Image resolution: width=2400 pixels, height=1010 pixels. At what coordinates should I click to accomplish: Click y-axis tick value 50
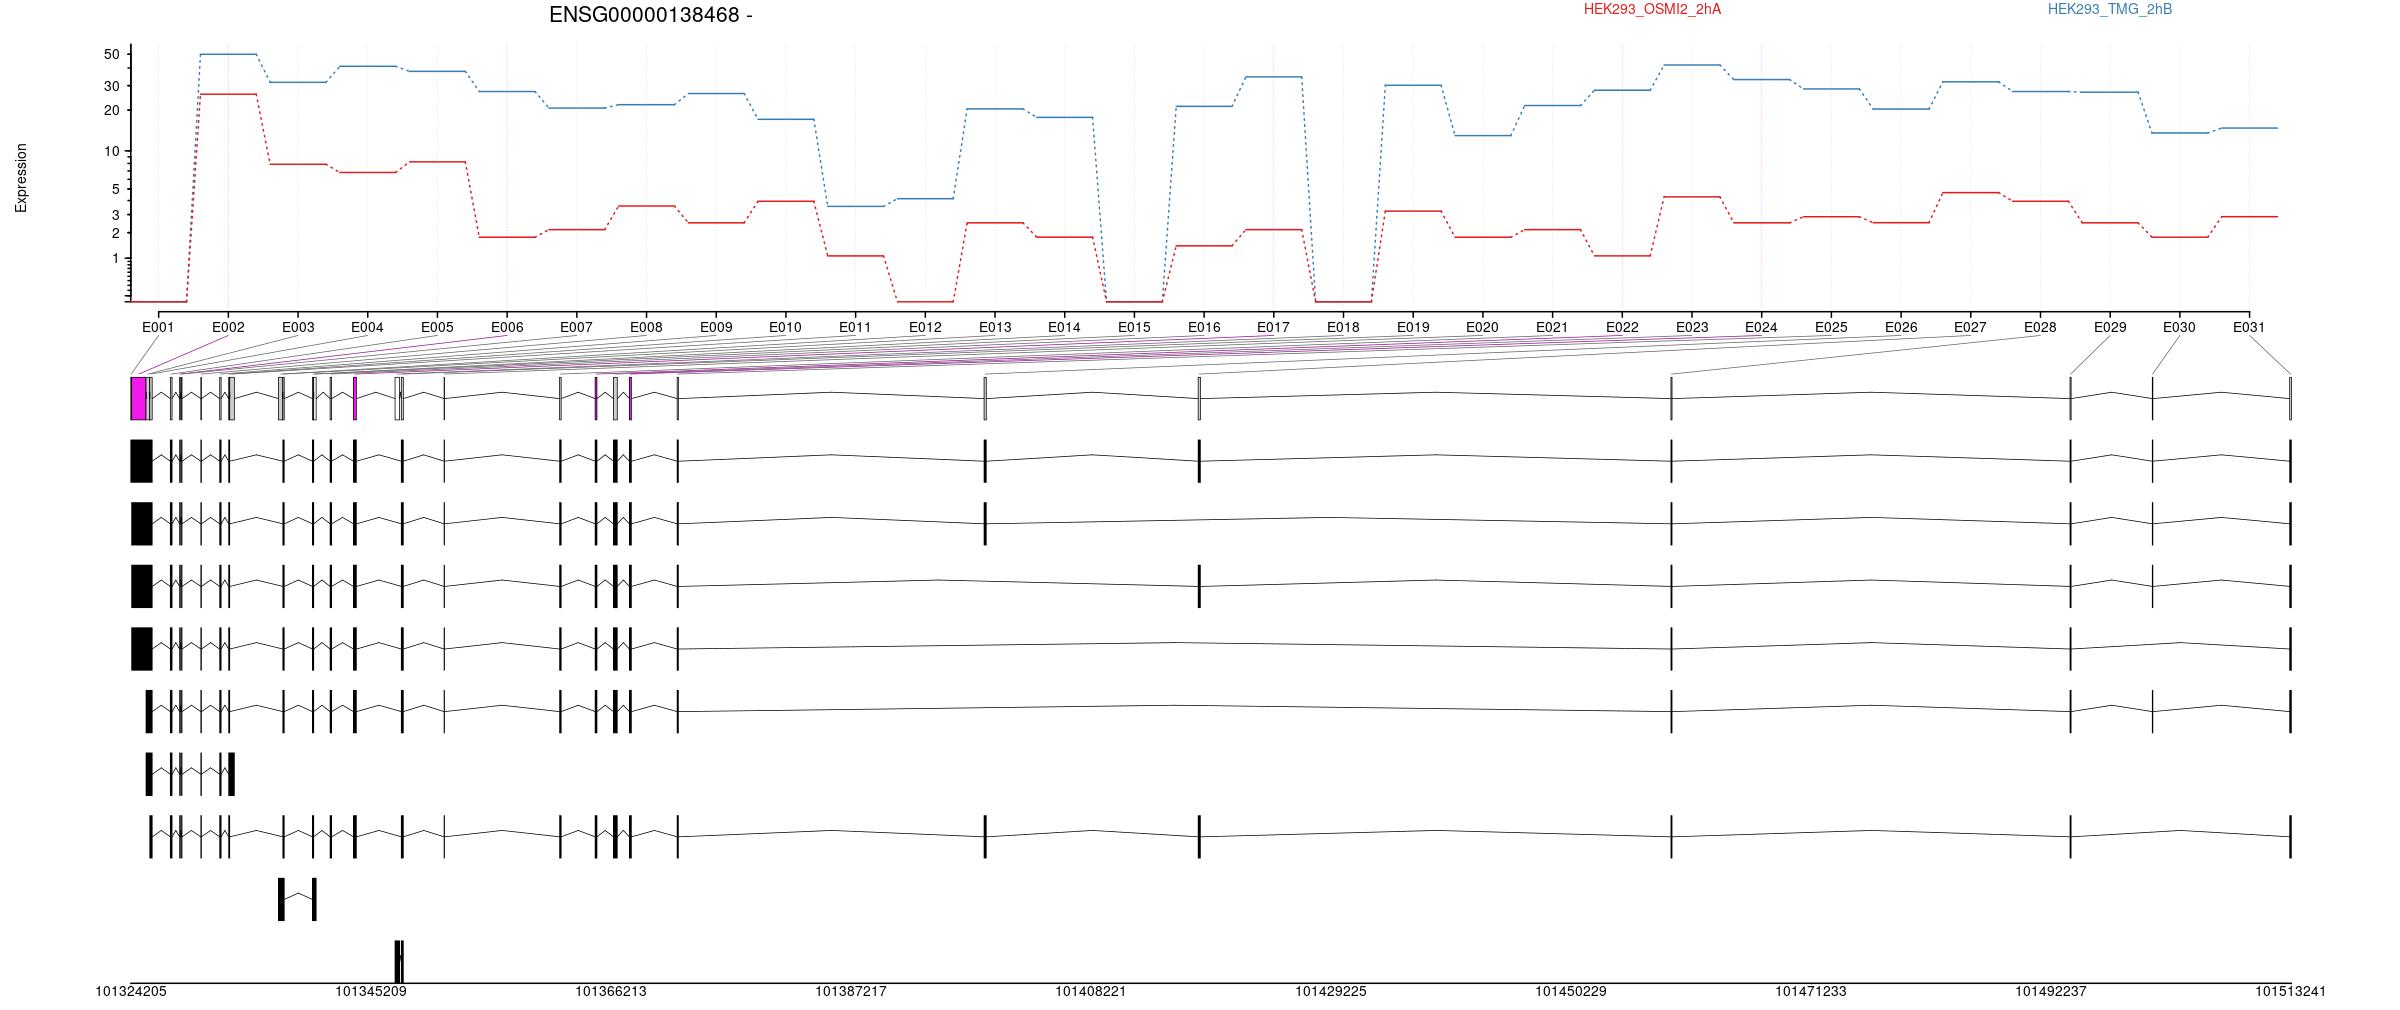click(x=111, y=54)
